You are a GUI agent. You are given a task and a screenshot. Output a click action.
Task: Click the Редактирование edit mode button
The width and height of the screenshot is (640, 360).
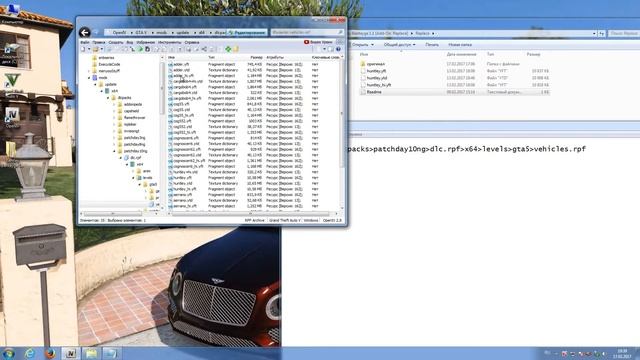247,32
